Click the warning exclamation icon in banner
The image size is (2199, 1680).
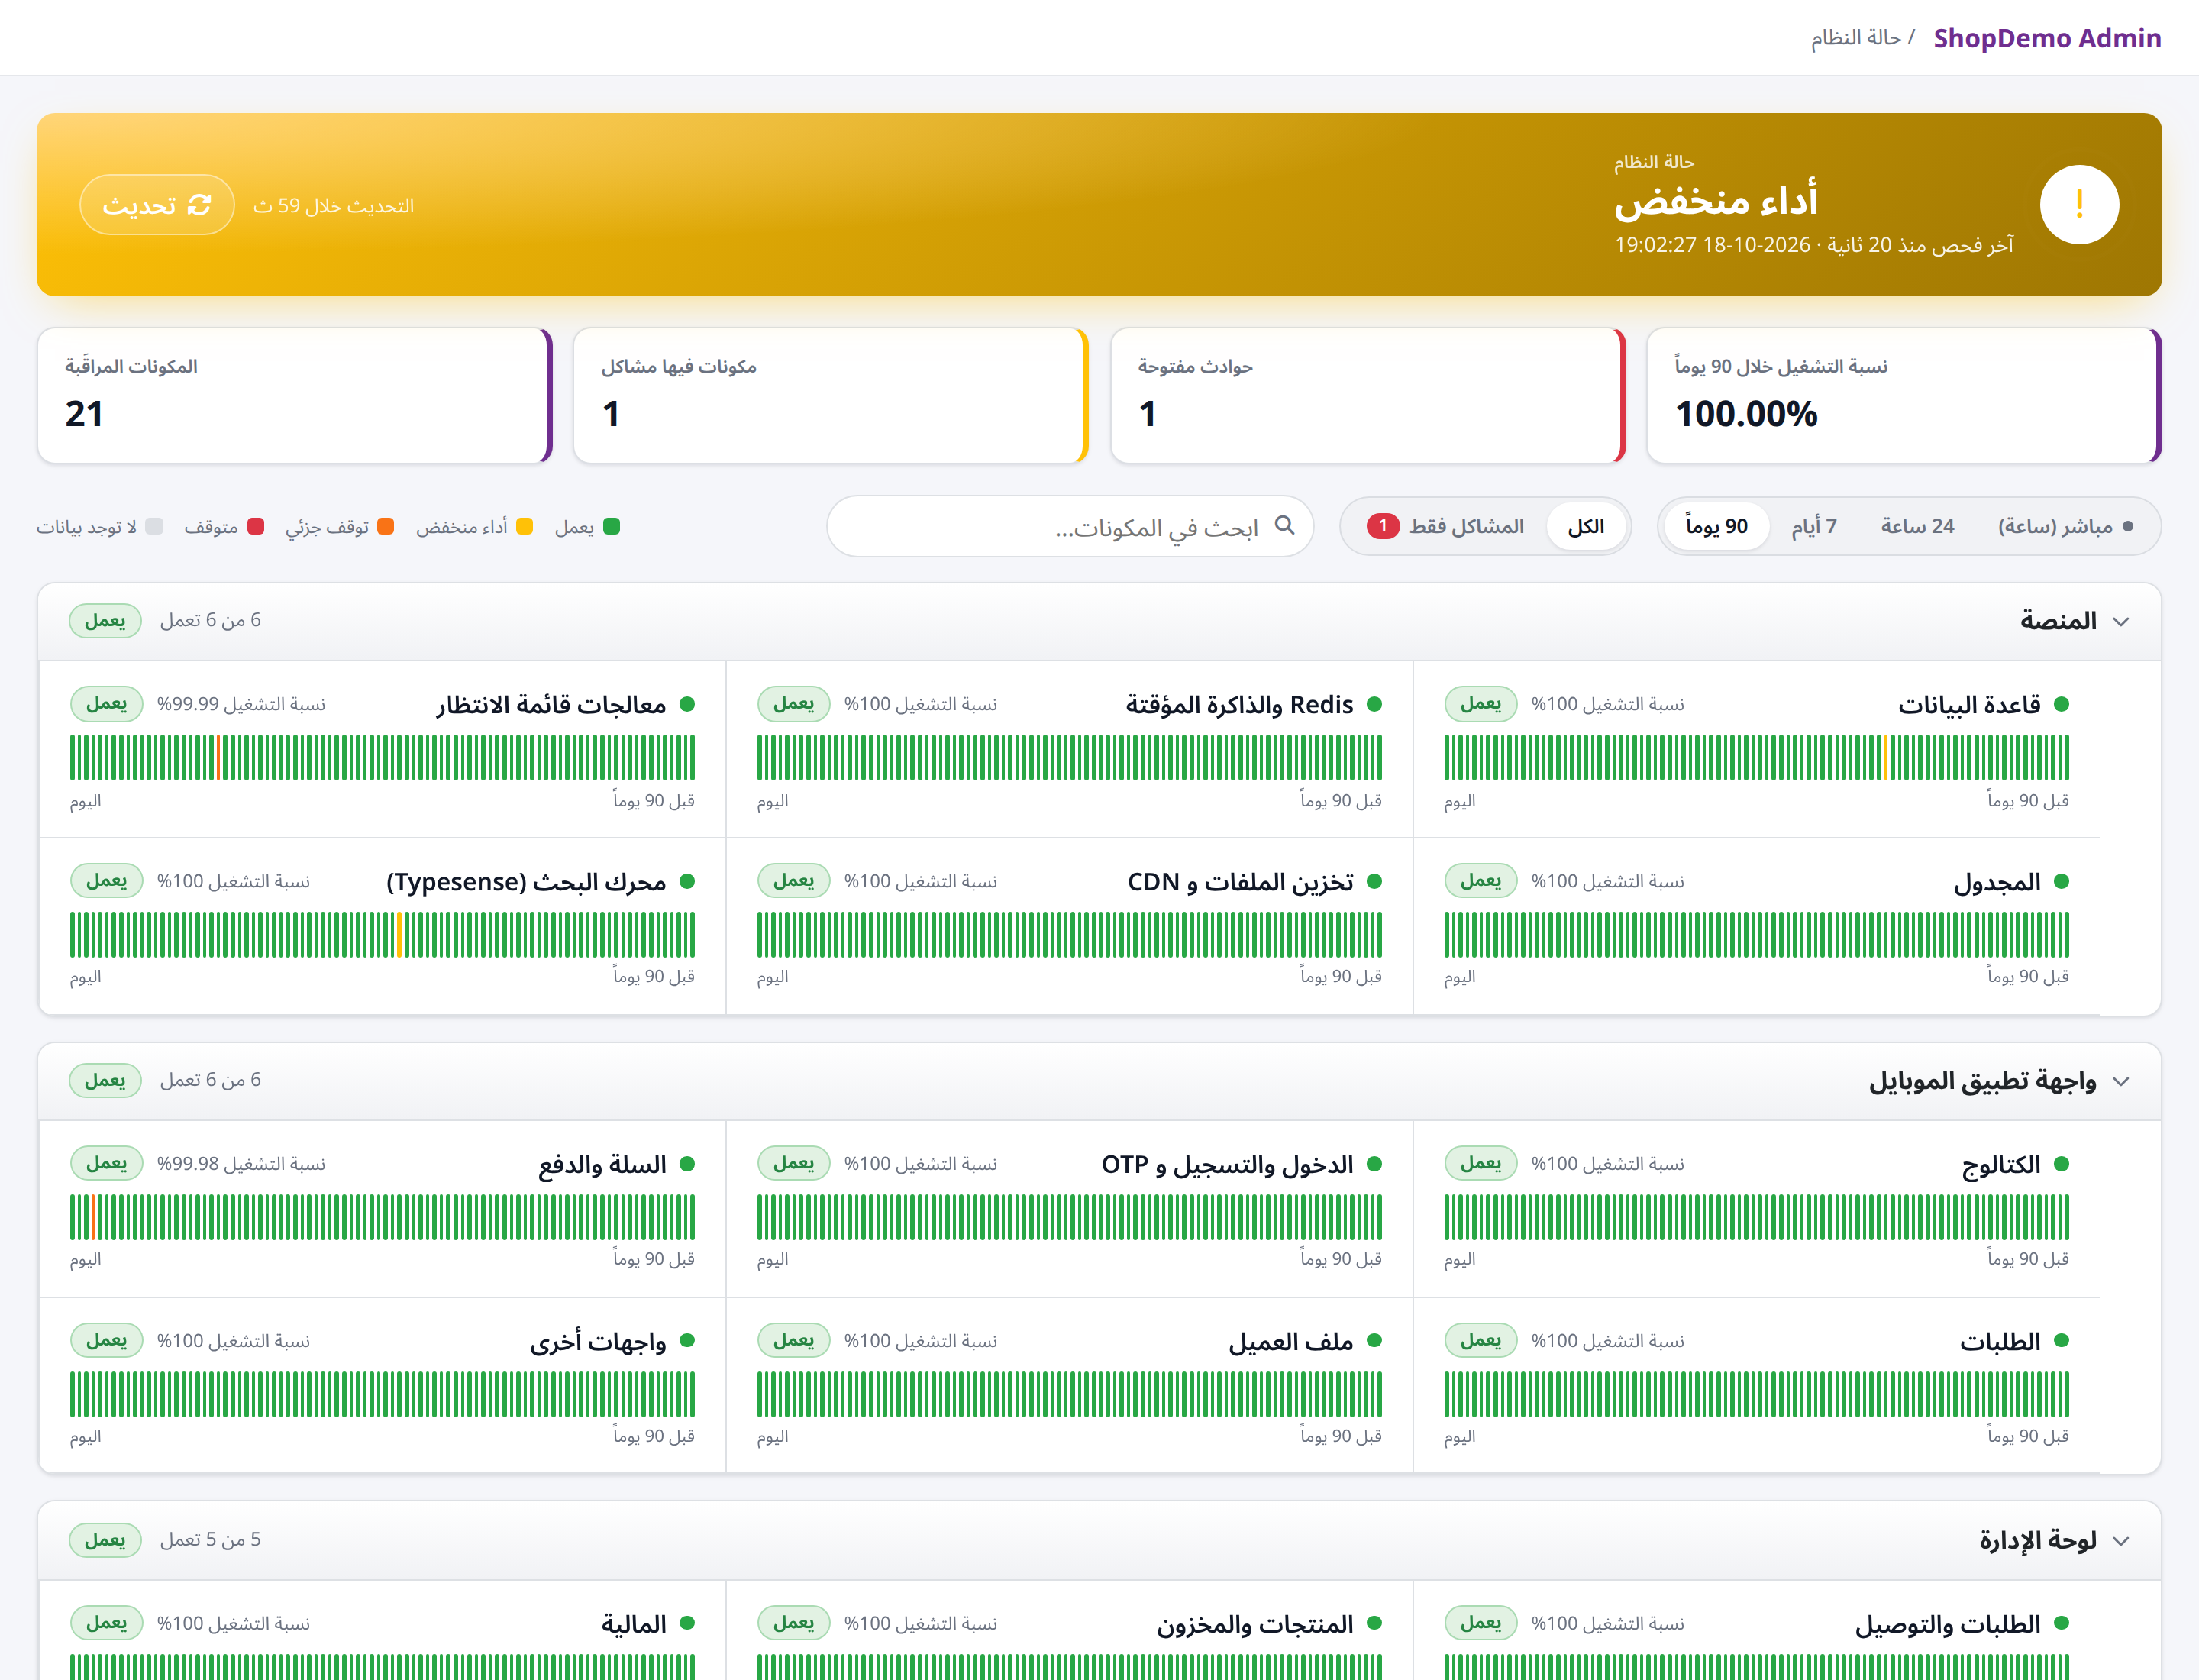tap(2079, 205)
